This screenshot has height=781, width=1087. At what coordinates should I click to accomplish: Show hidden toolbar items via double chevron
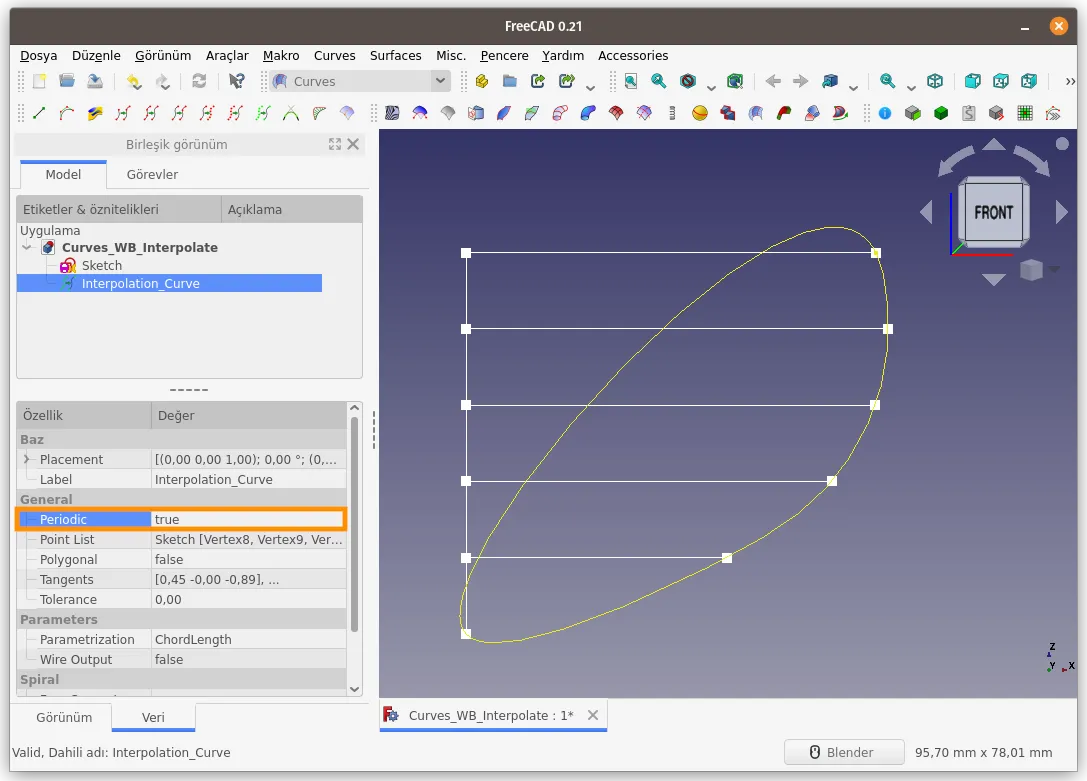[x=1070, y=81]
